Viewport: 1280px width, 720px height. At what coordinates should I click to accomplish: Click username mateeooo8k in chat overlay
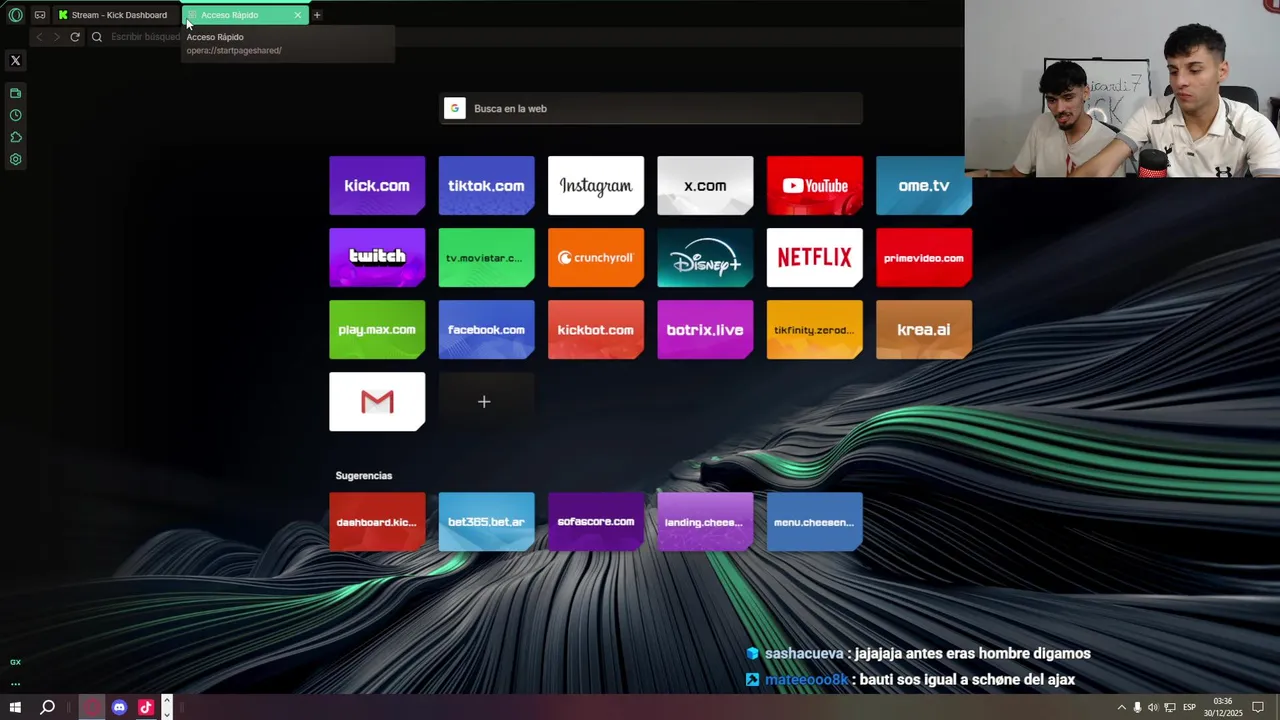click(806, 679)
